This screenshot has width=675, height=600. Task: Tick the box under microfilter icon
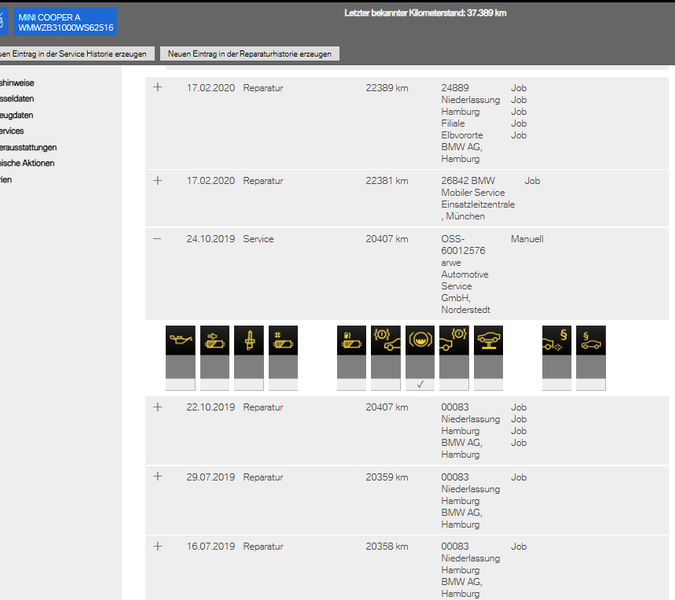[283, 384]
